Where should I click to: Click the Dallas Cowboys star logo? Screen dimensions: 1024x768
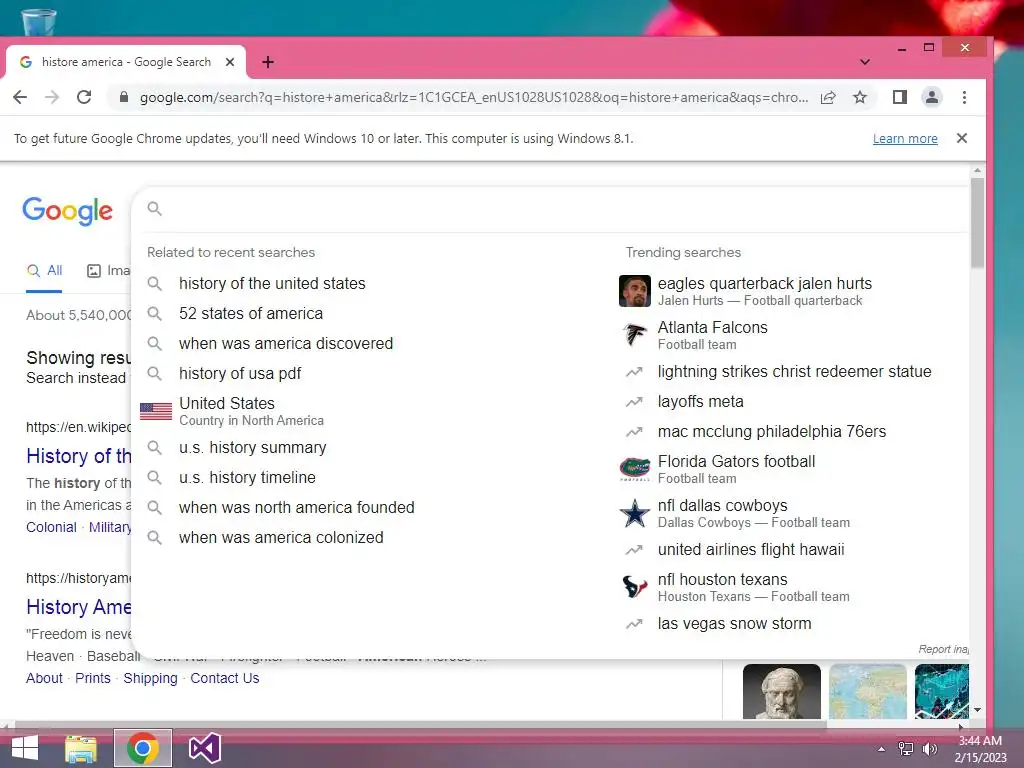635,513
